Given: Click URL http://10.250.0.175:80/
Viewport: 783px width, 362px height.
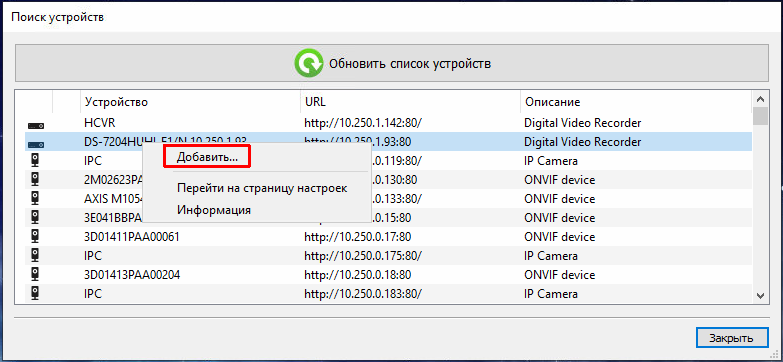Looking at the screenshot, I should point(363,256).
